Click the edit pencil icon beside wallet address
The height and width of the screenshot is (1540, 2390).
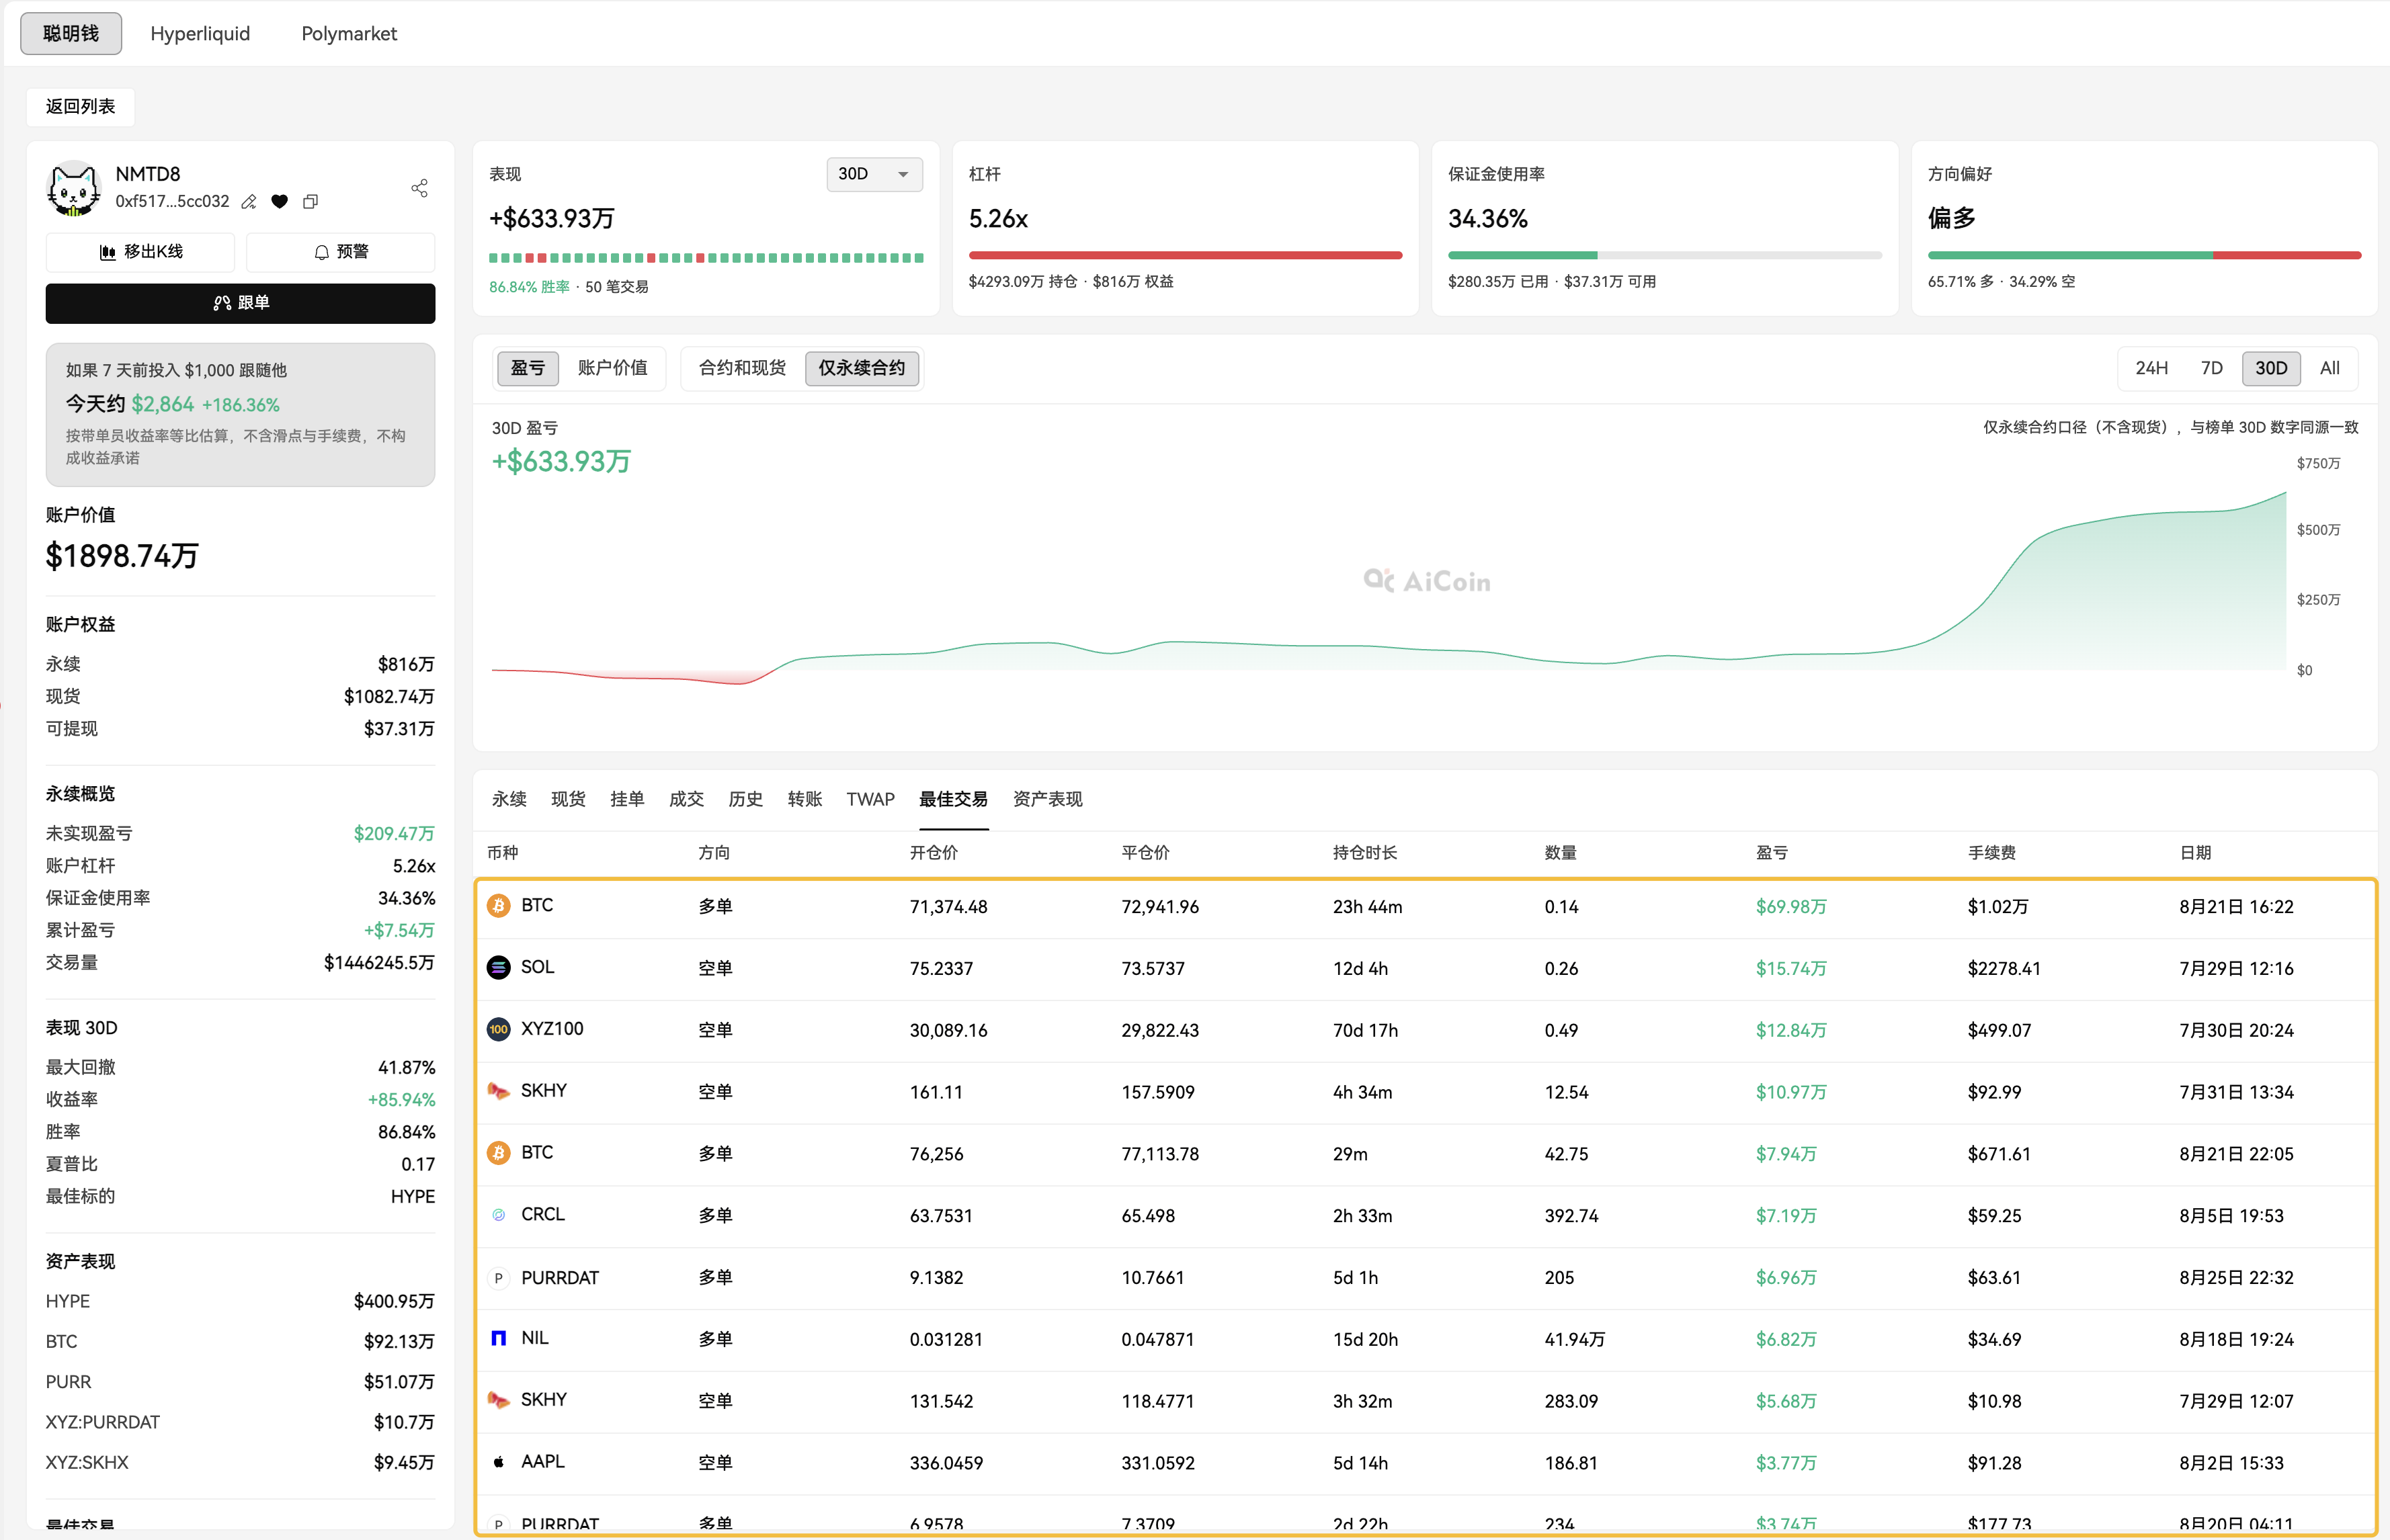point(249,202)
